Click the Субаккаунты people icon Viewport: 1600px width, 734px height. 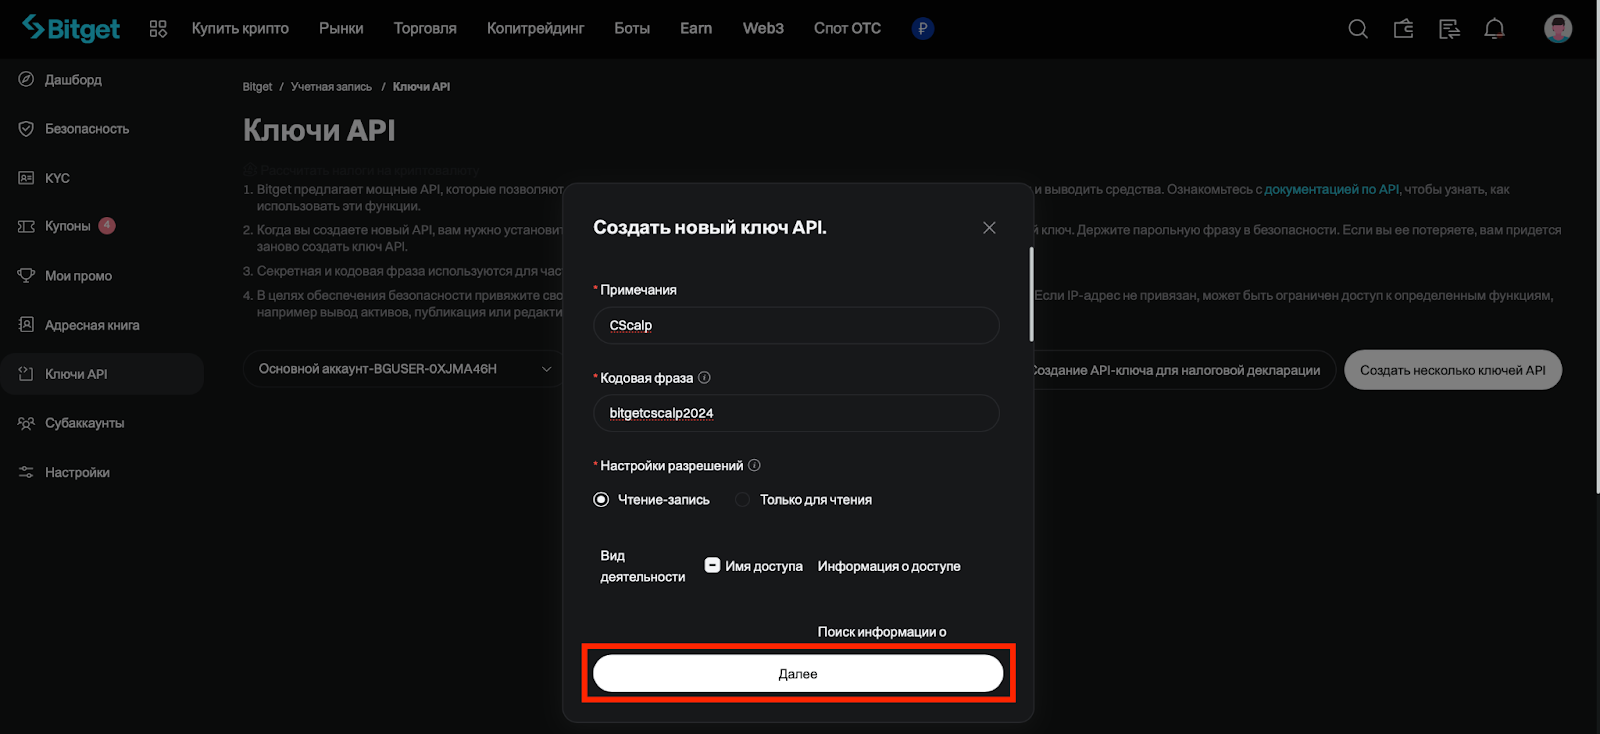pyautogui.click(x=26, y=423)
